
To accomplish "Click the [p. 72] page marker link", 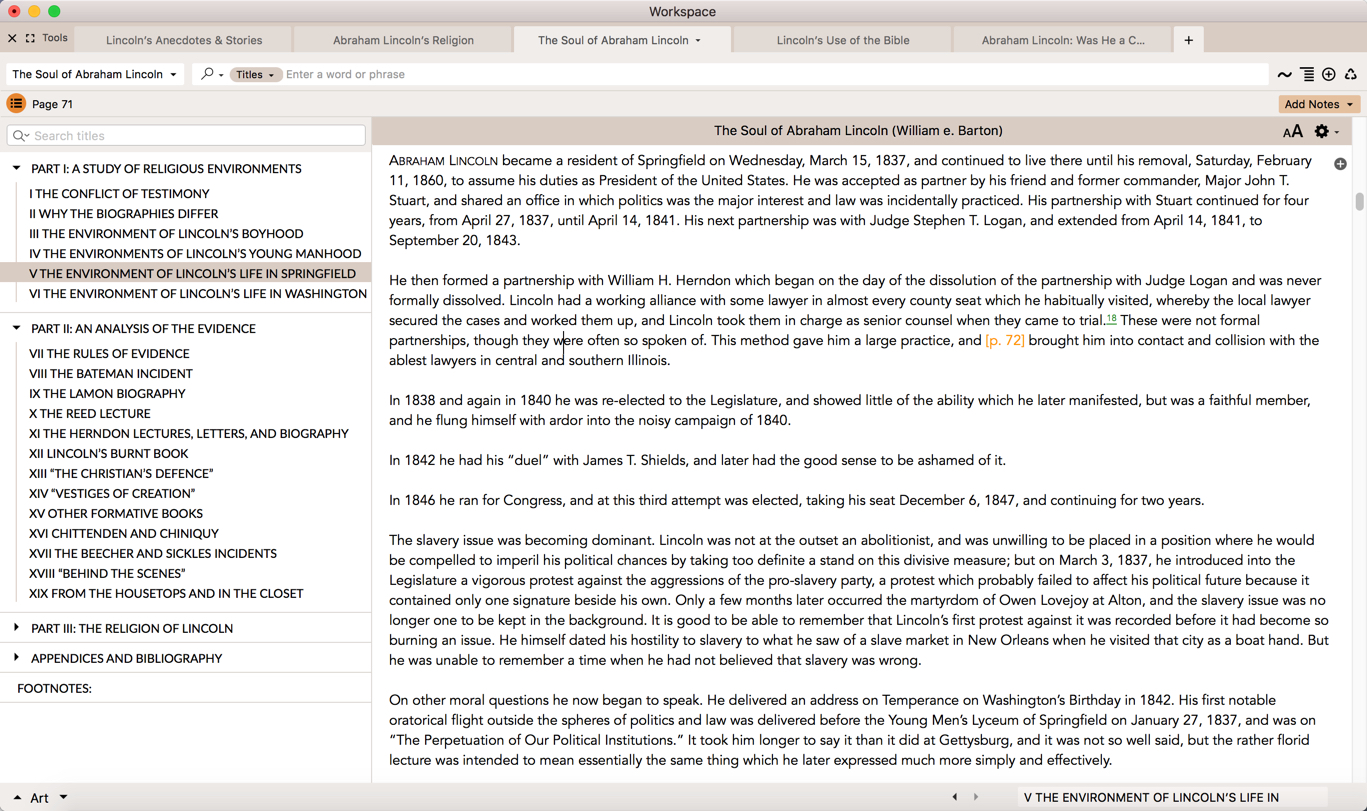I will pyautogui.click(x=1004, y=340).
